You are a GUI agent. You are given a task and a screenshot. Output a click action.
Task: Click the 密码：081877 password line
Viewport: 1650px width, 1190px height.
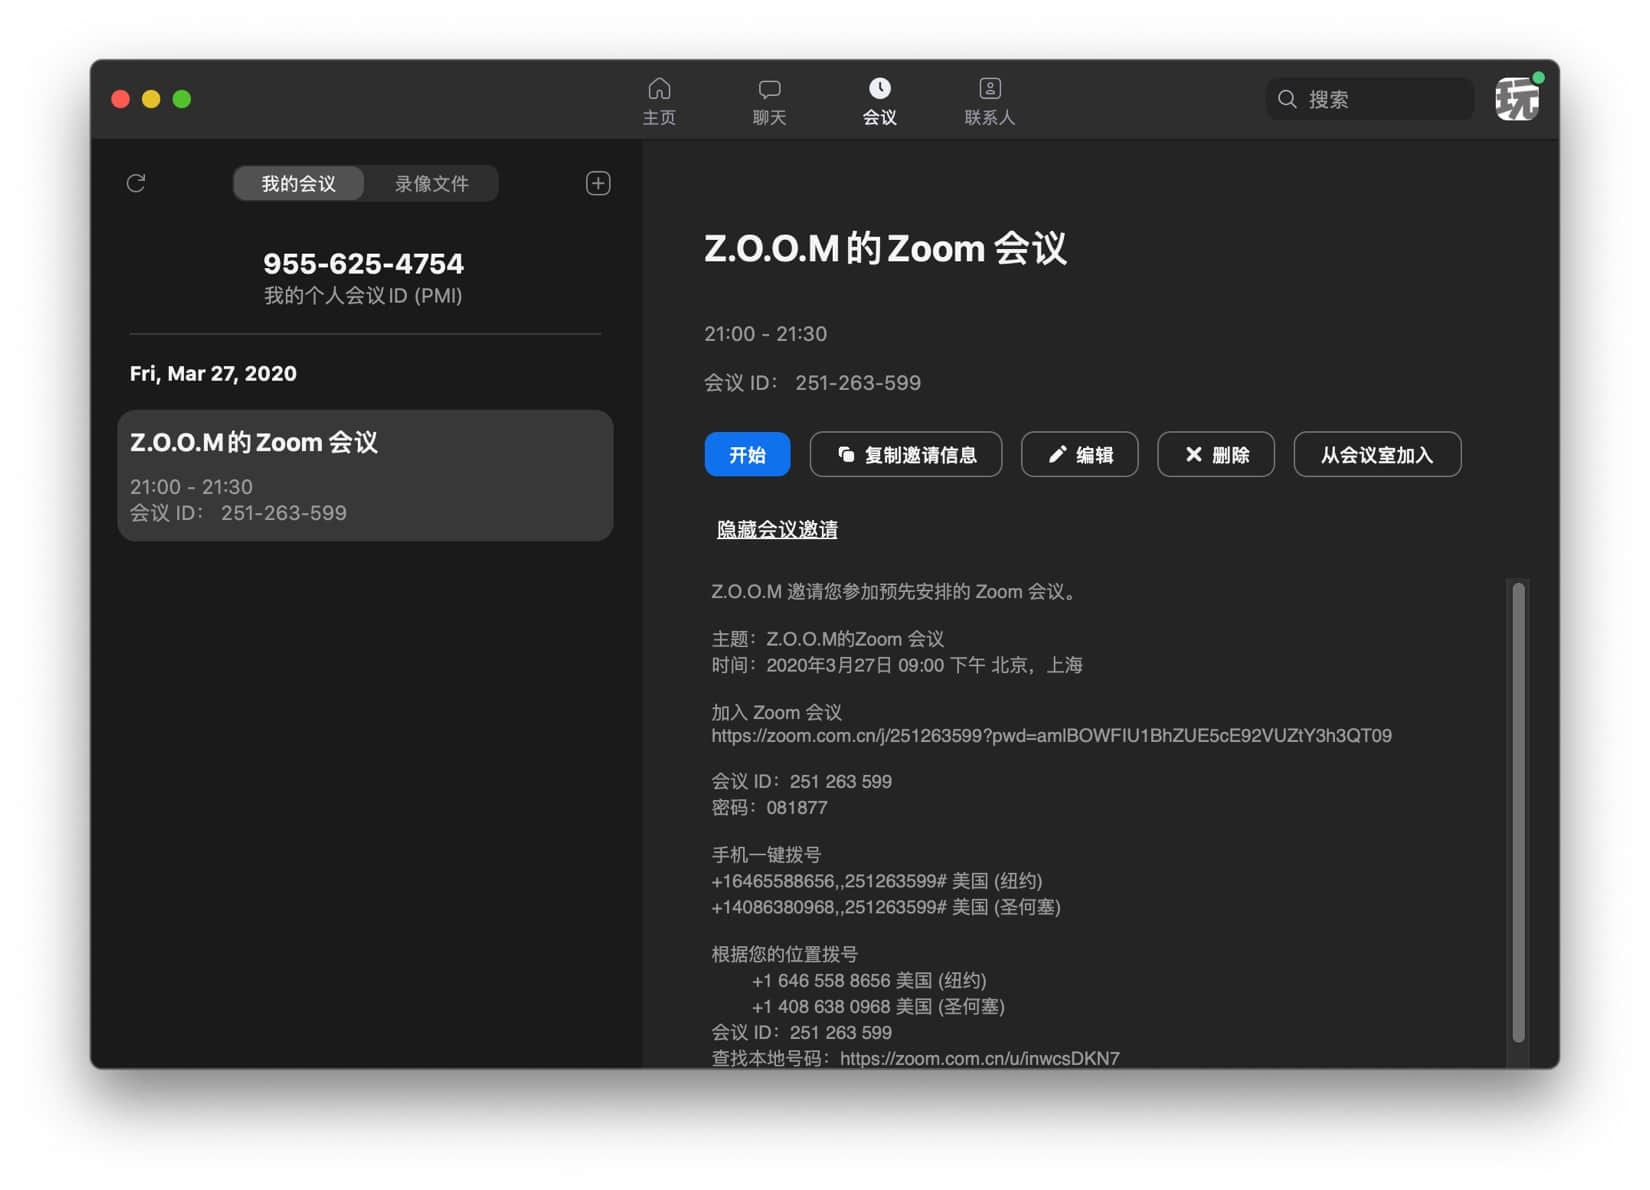pos(769,808)
